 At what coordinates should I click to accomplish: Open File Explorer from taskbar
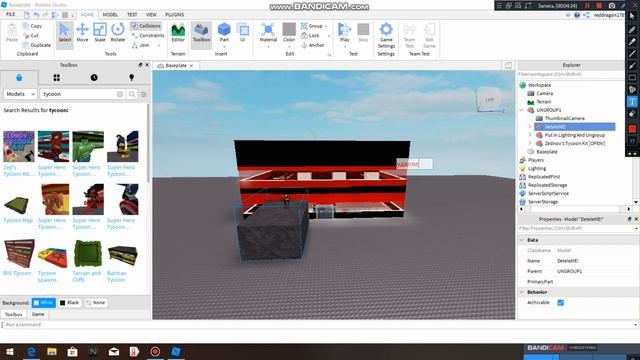(x=52, y=351)
